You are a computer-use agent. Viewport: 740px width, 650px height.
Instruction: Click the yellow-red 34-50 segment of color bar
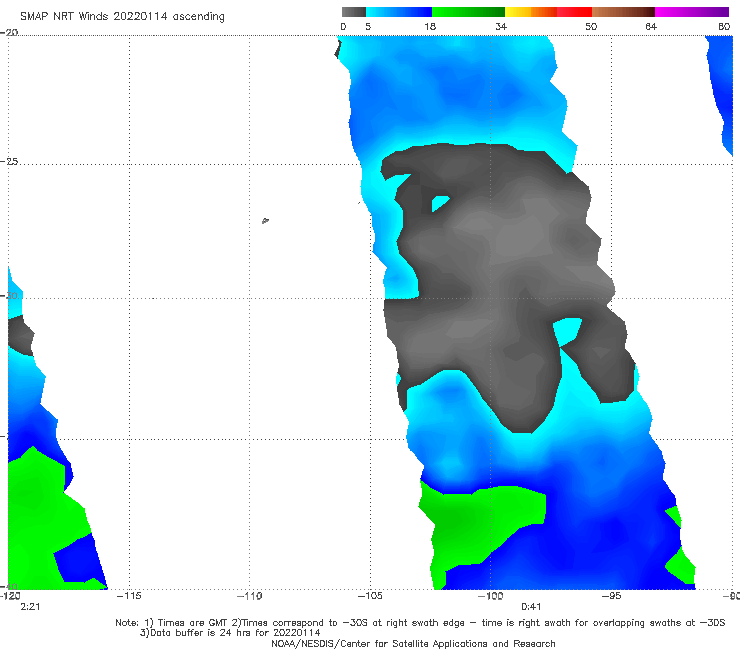[548, 12]
